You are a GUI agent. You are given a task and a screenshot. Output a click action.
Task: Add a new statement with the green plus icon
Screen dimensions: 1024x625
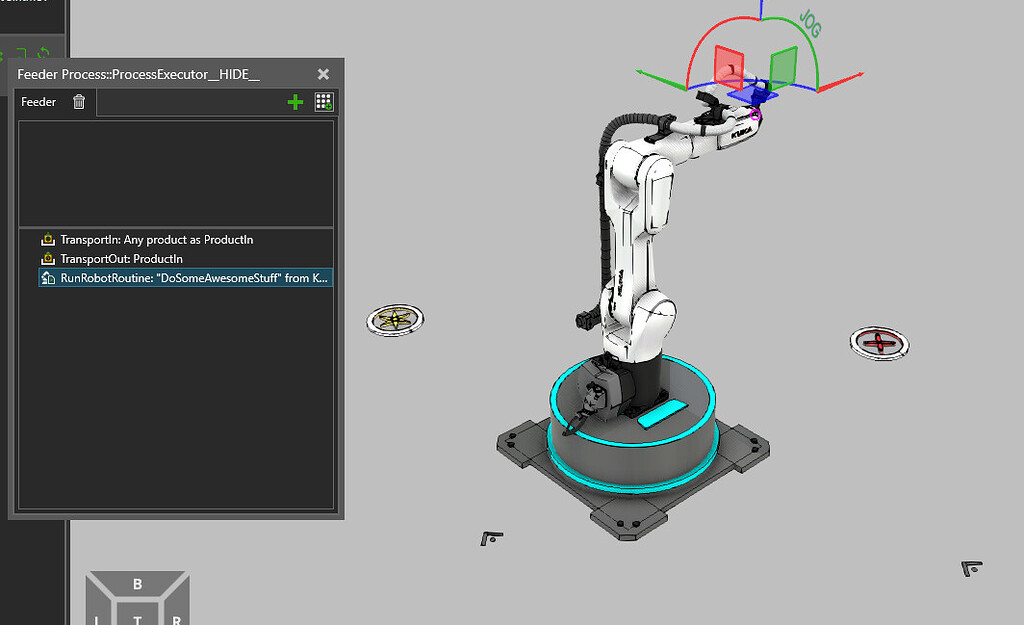point(295,101)
